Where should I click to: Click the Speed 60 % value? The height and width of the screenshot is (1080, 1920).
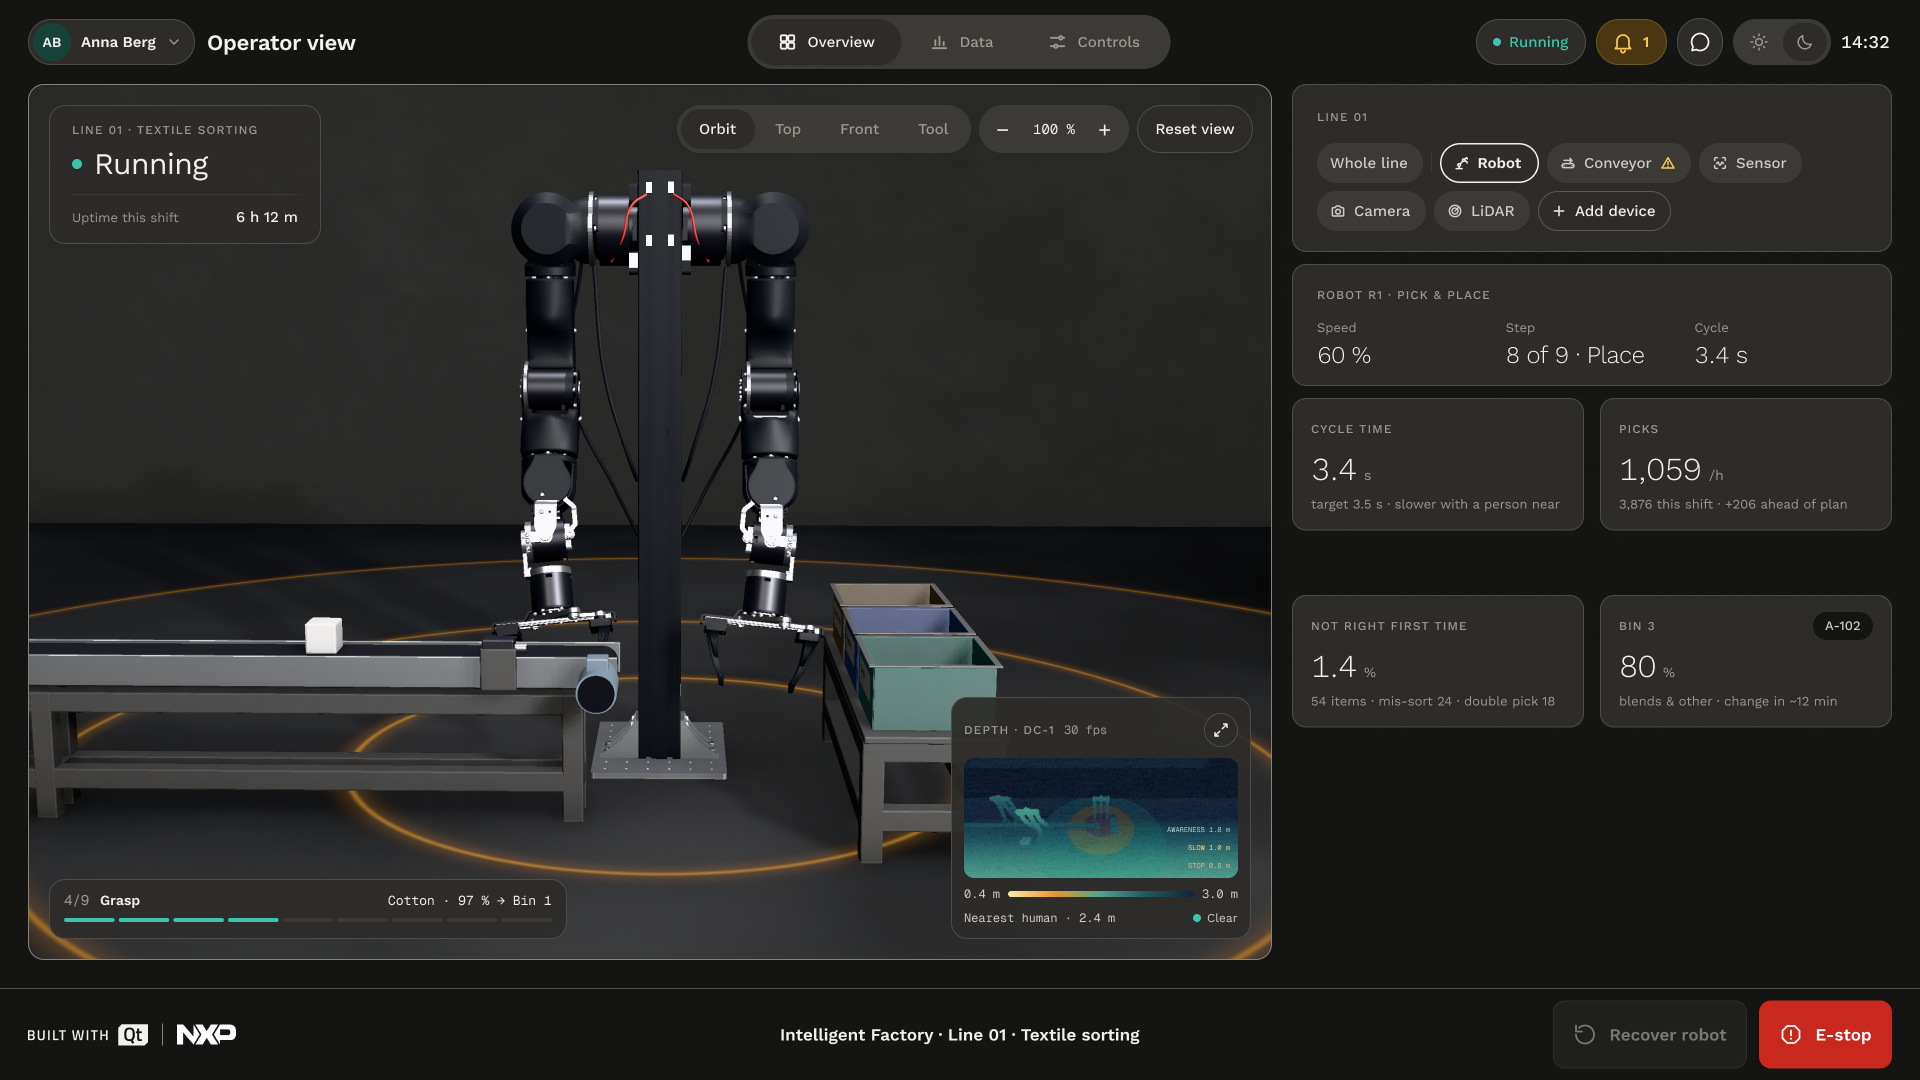[1344, 355]
